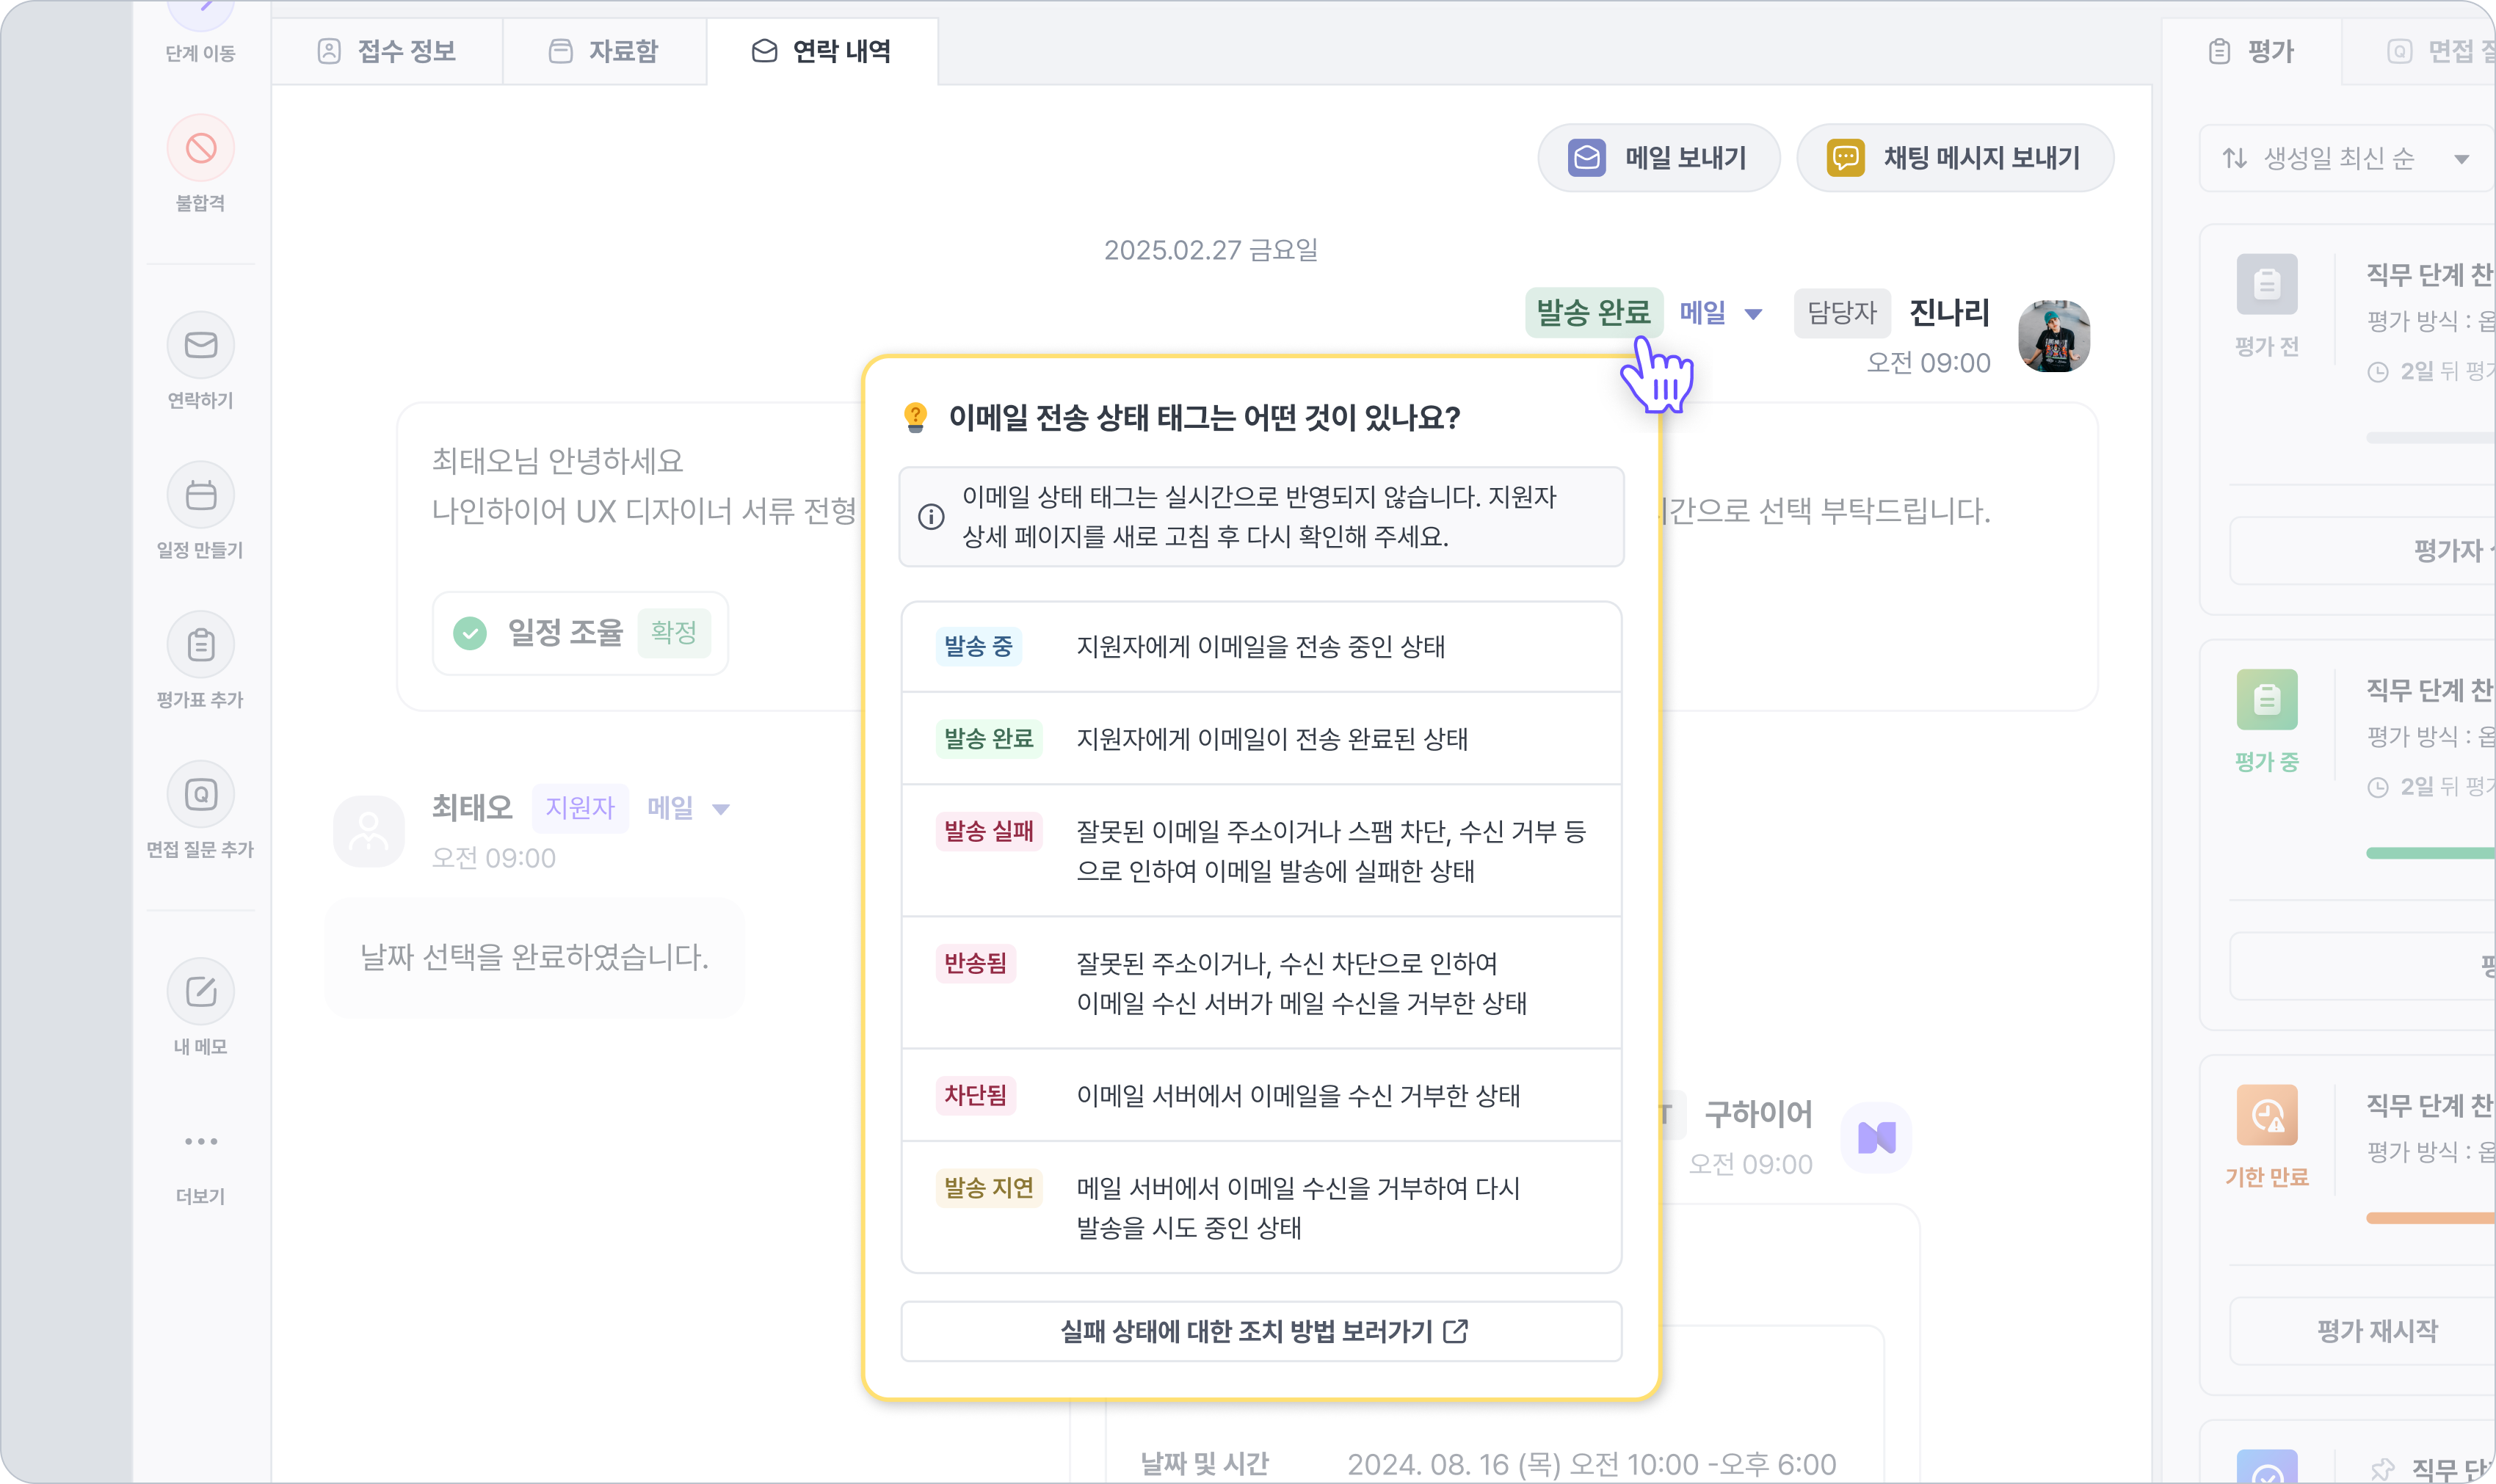Open the 연락하기 mail icon in sidebar

tap(201, 346)
